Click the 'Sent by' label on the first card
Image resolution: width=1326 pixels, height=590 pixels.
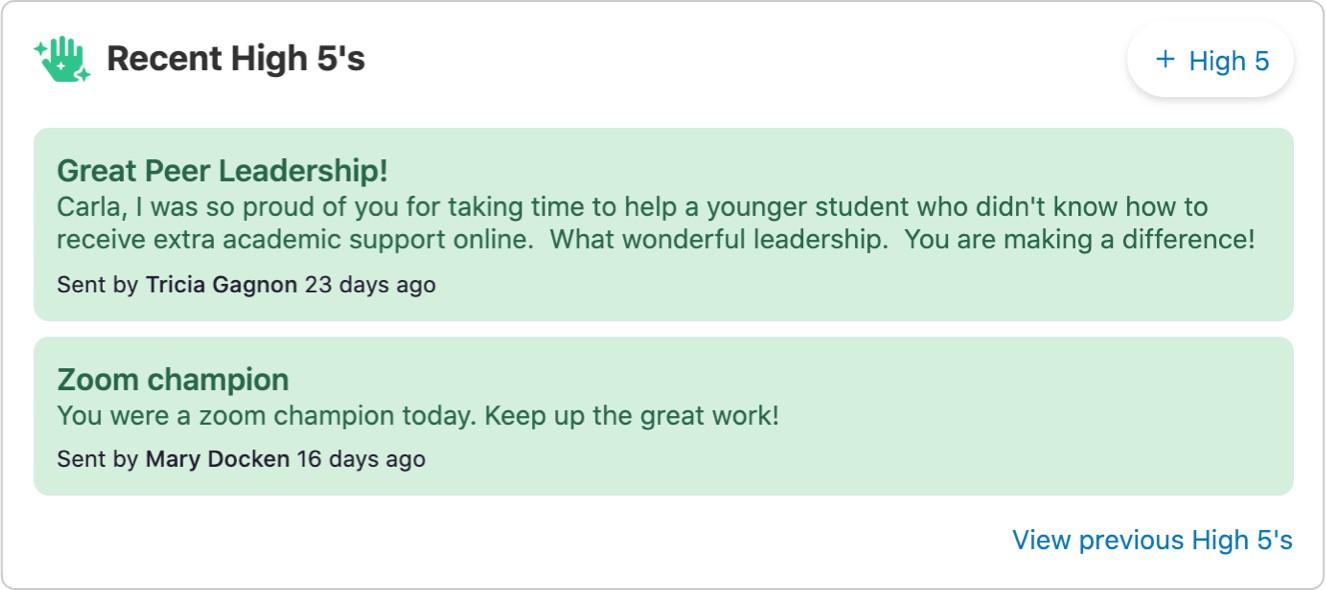(96, 285)
